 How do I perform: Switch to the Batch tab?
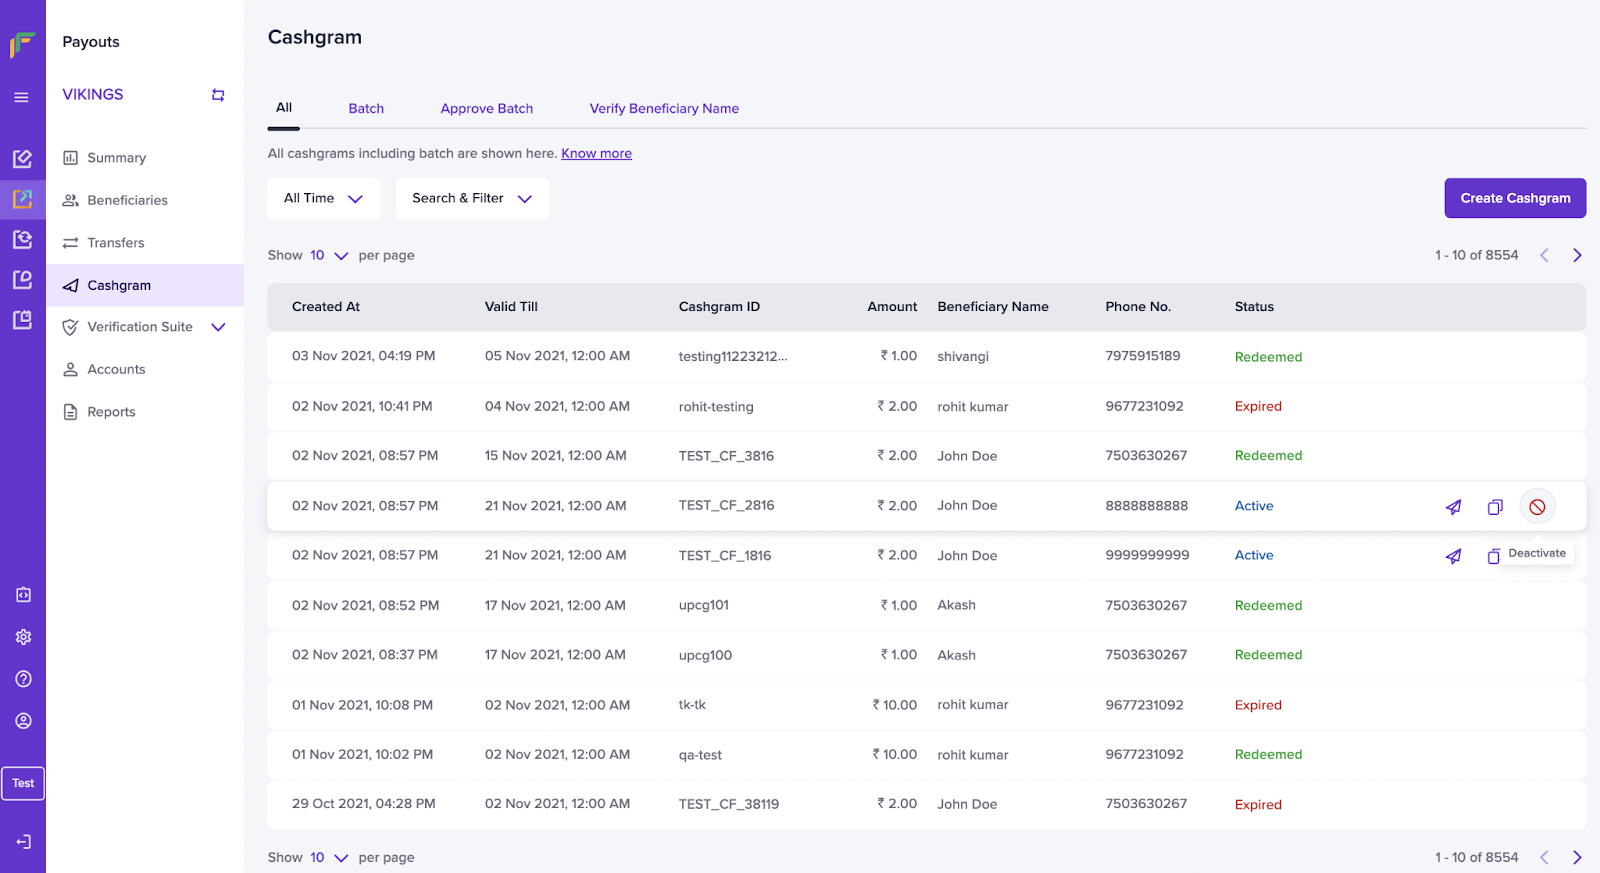point(366,109)
